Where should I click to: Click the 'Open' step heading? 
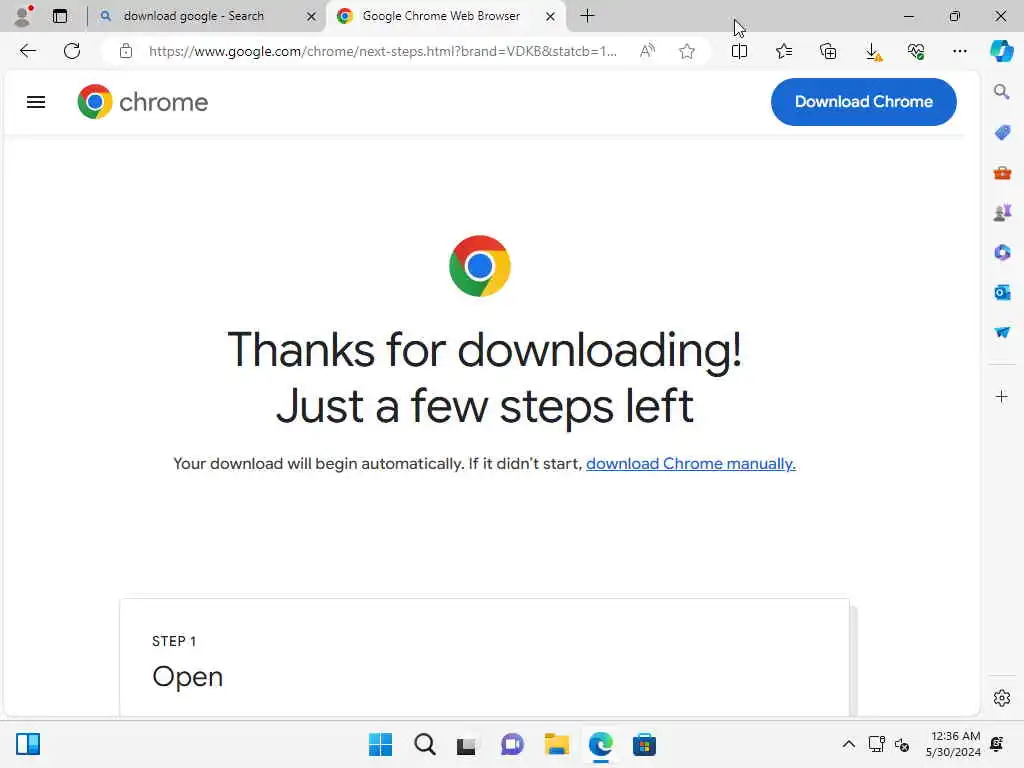coord(187,676)
